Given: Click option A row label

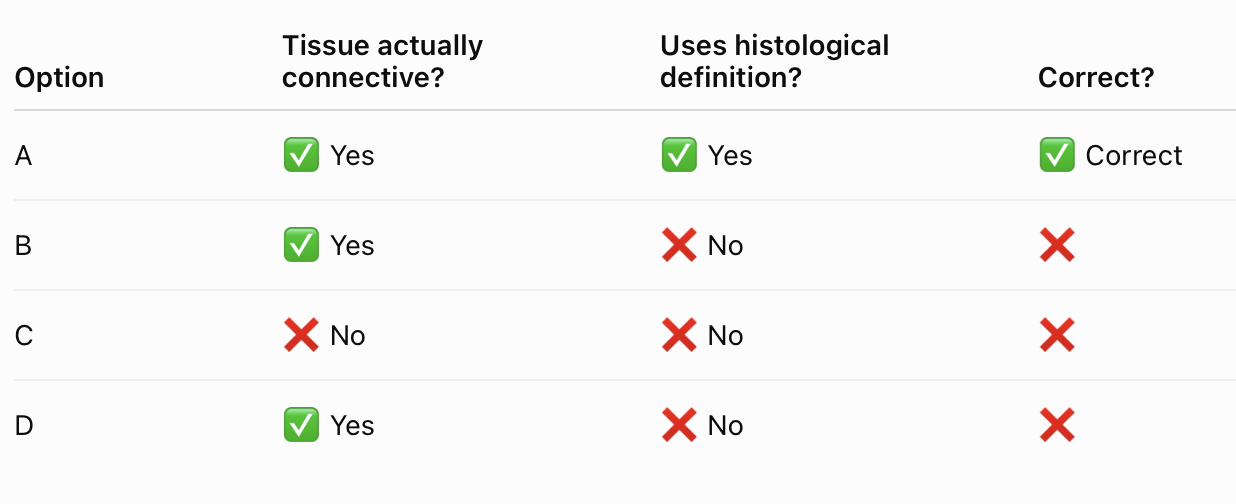Looking at the screenshot, I should click(24, 155).
